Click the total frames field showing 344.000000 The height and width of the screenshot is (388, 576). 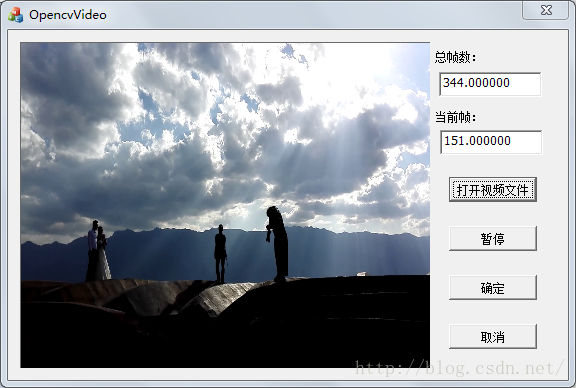coord(490,84)
